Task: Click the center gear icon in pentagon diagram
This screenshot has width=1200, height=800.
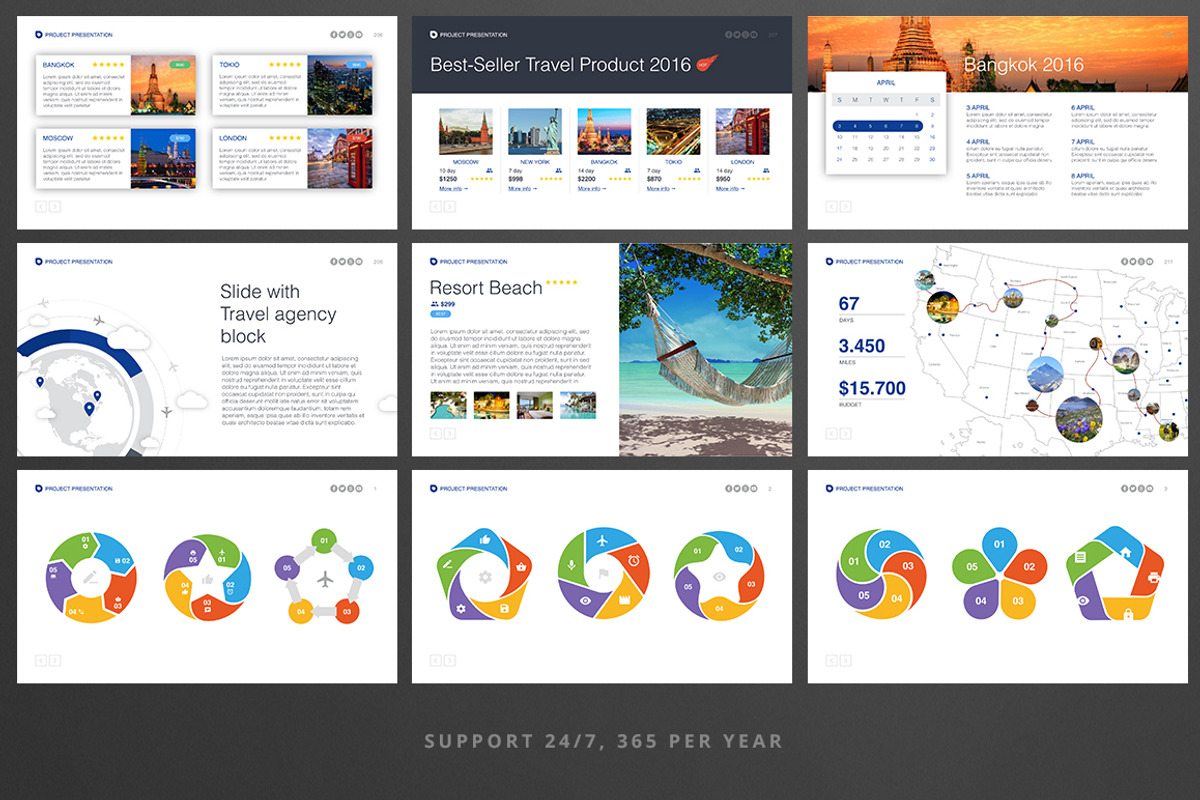Action: [x=485, y=577]
